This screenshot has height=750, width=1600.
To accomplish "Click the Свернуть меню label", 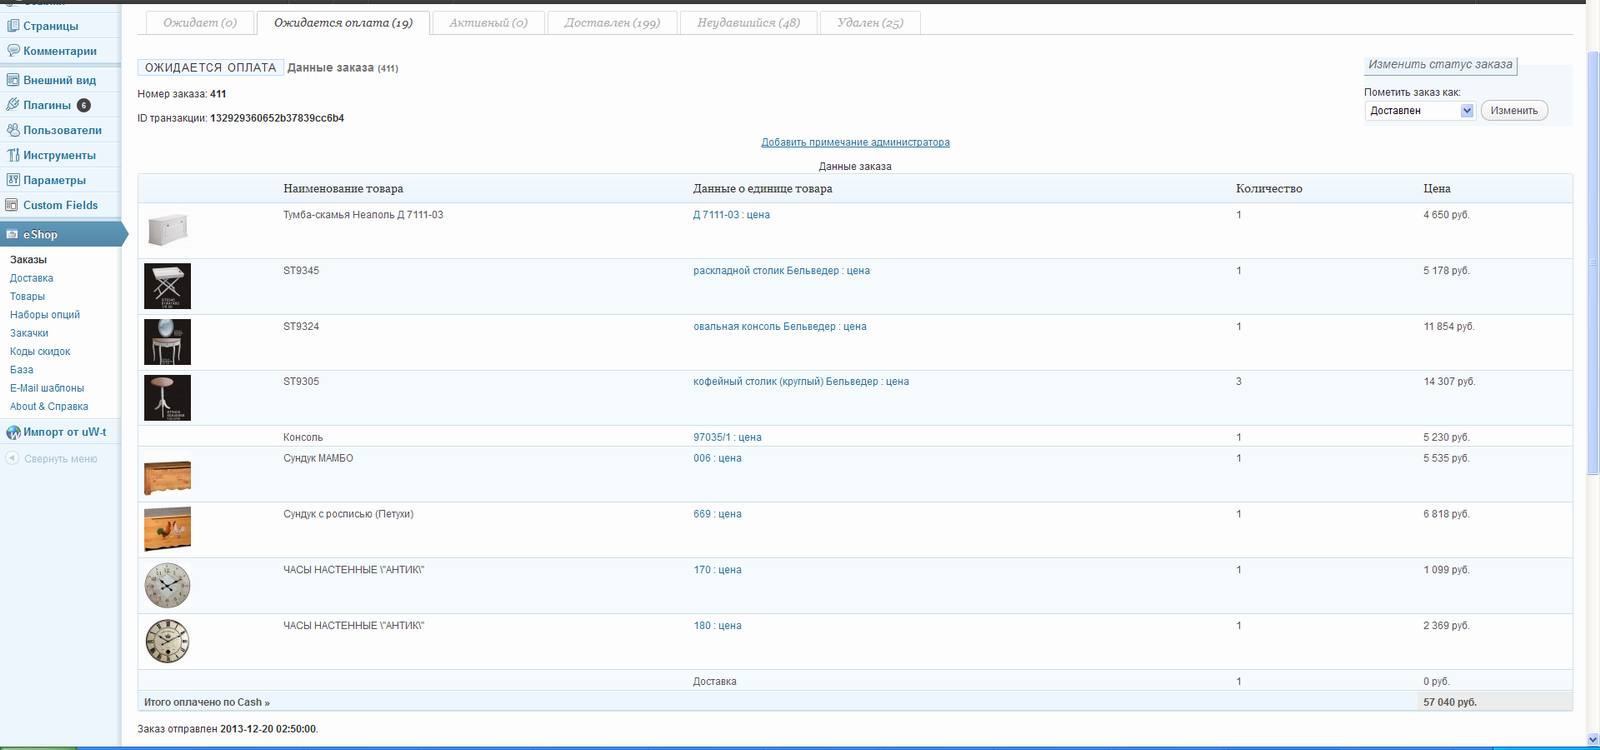I will [60, 459].
